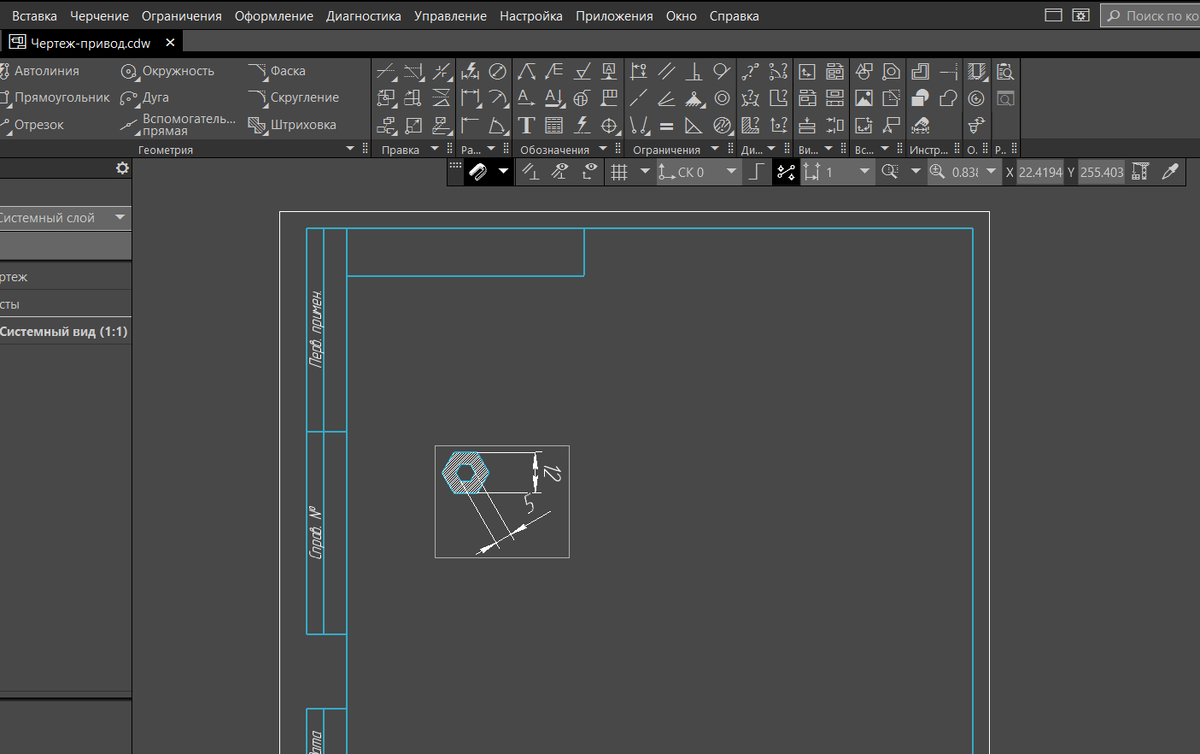Screen dimensions: 1200x754
Task: Click the diametral dimension icon
Action: (x=497, y=71)
